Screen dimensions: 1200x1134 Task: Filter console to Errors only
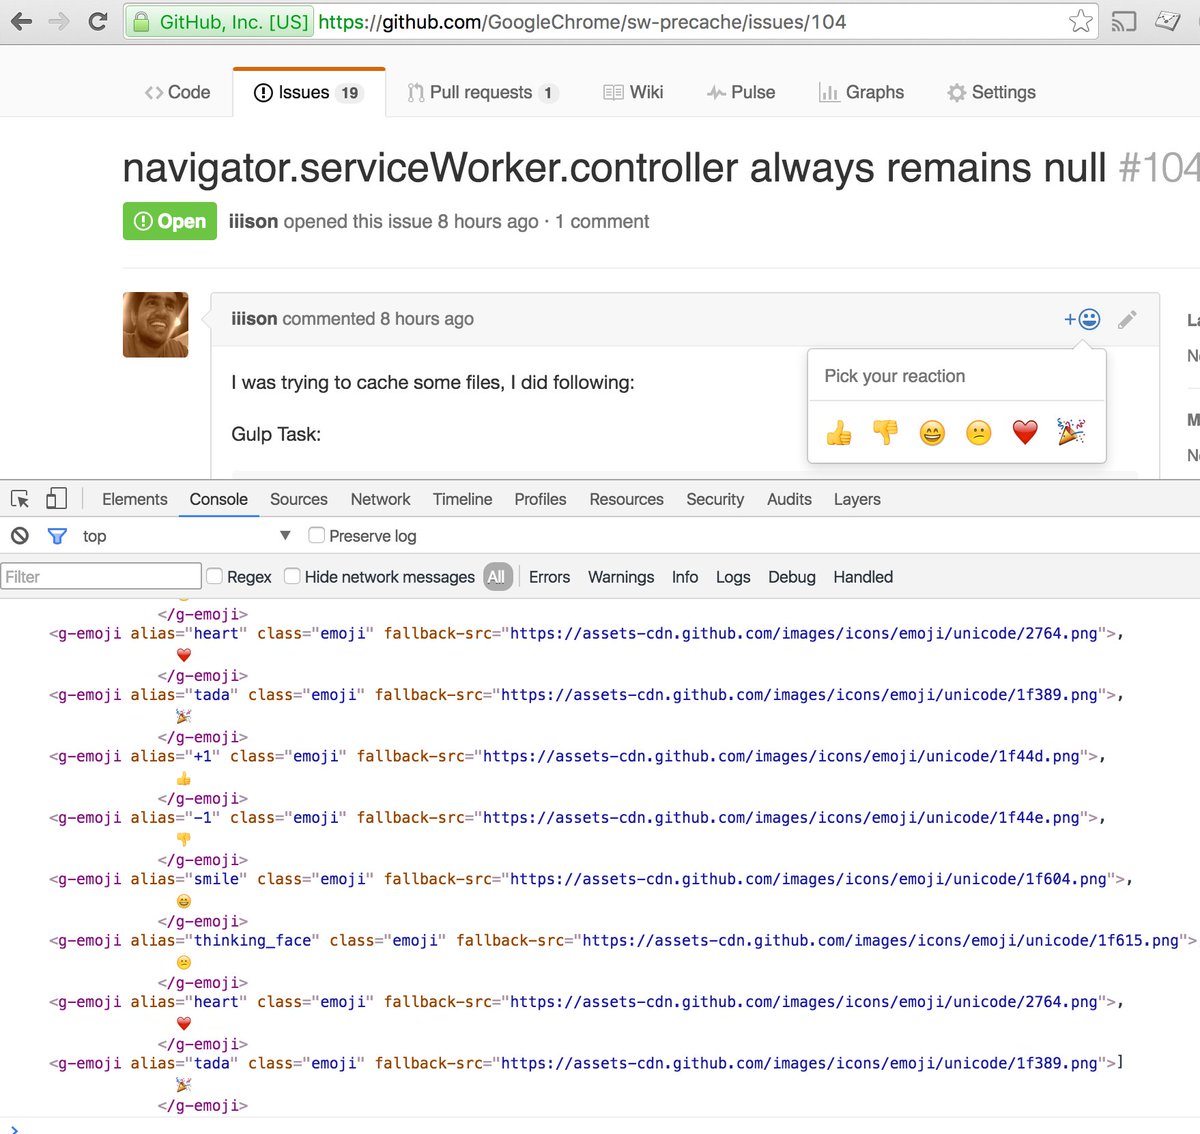[549, 577]
